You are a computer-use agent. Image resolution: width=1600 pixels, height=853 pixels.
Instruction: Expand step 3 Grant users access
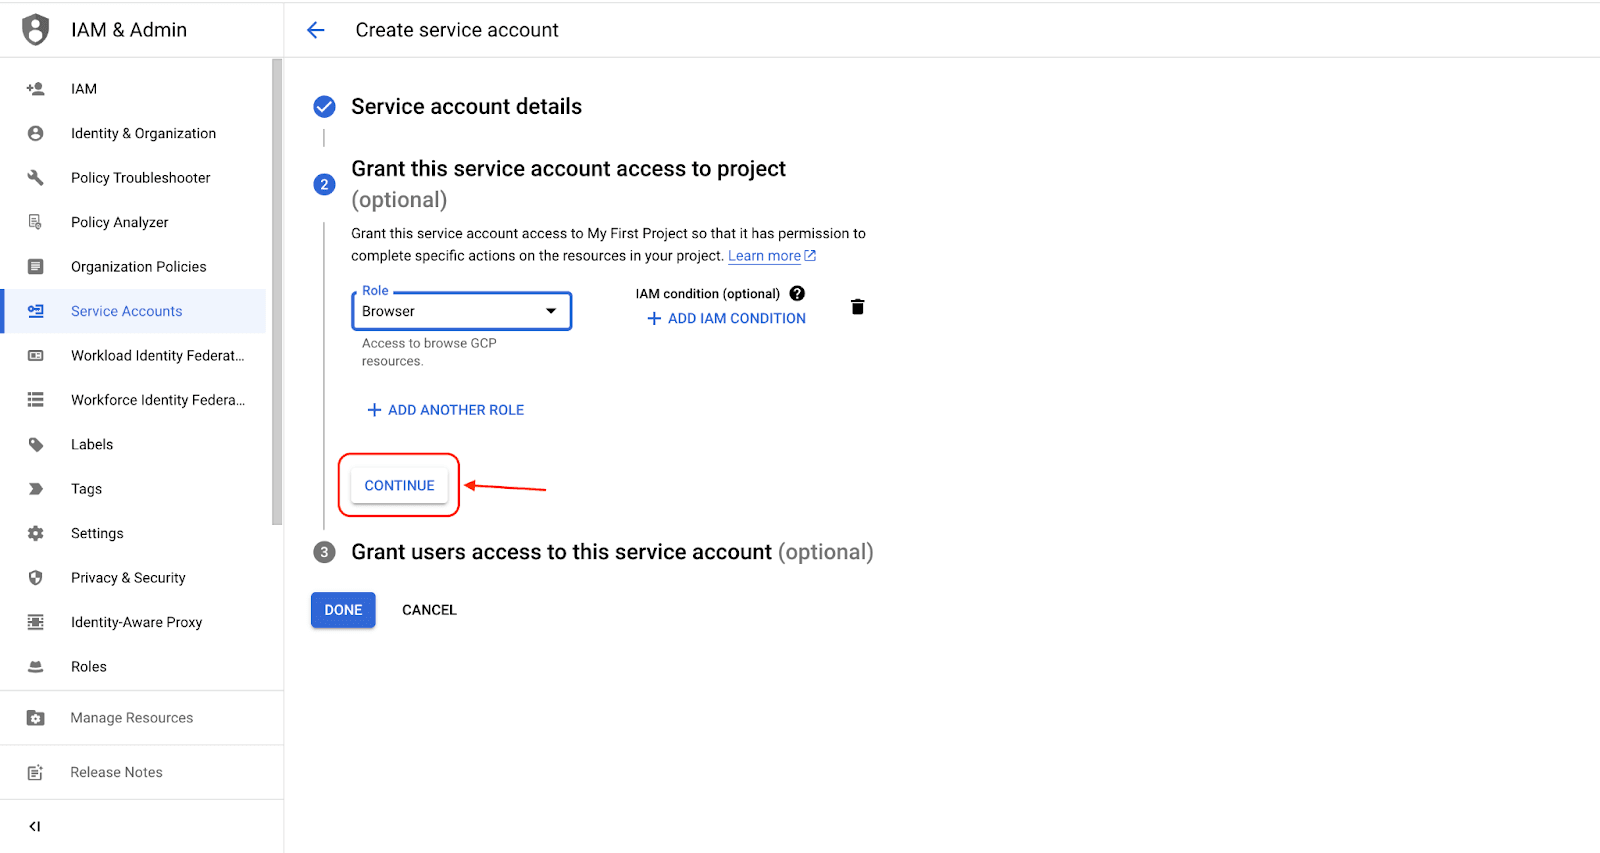[611, 552]
